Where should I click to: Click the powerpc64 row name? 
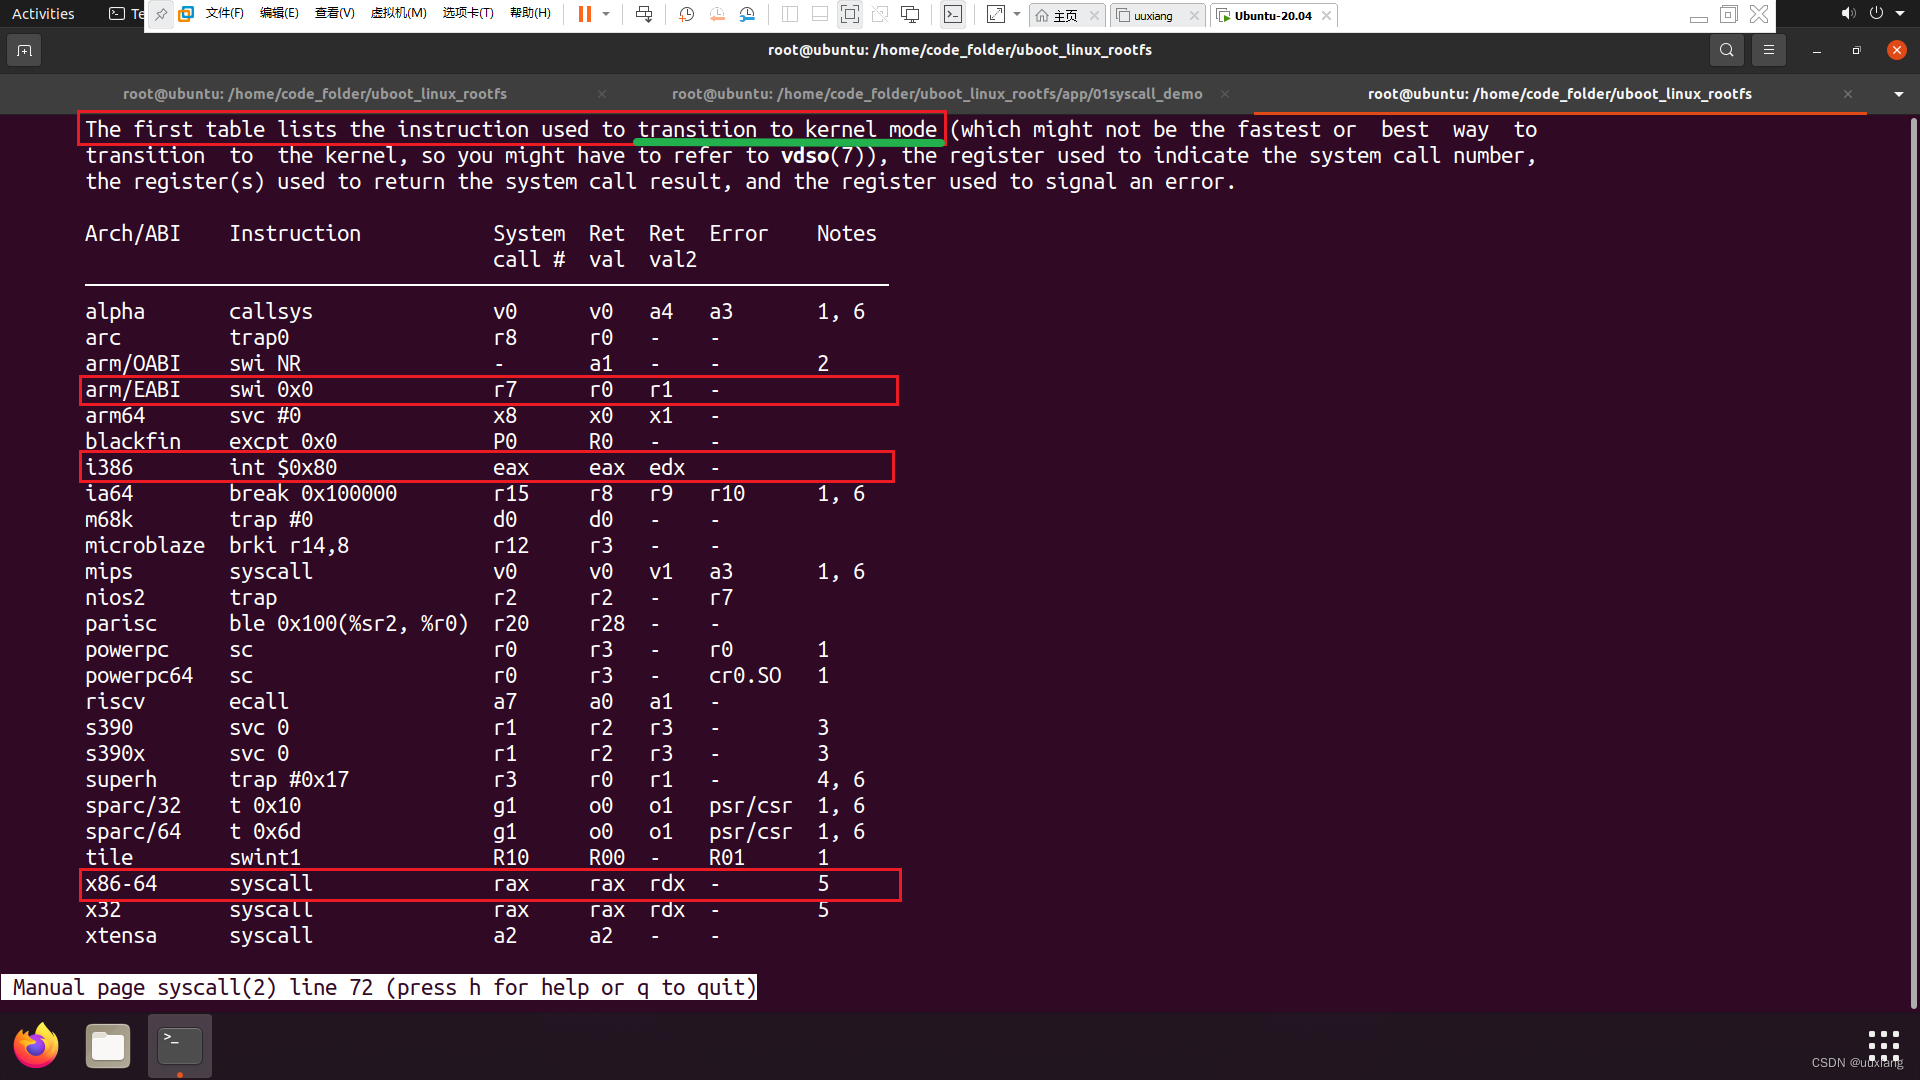click(139, 676)
